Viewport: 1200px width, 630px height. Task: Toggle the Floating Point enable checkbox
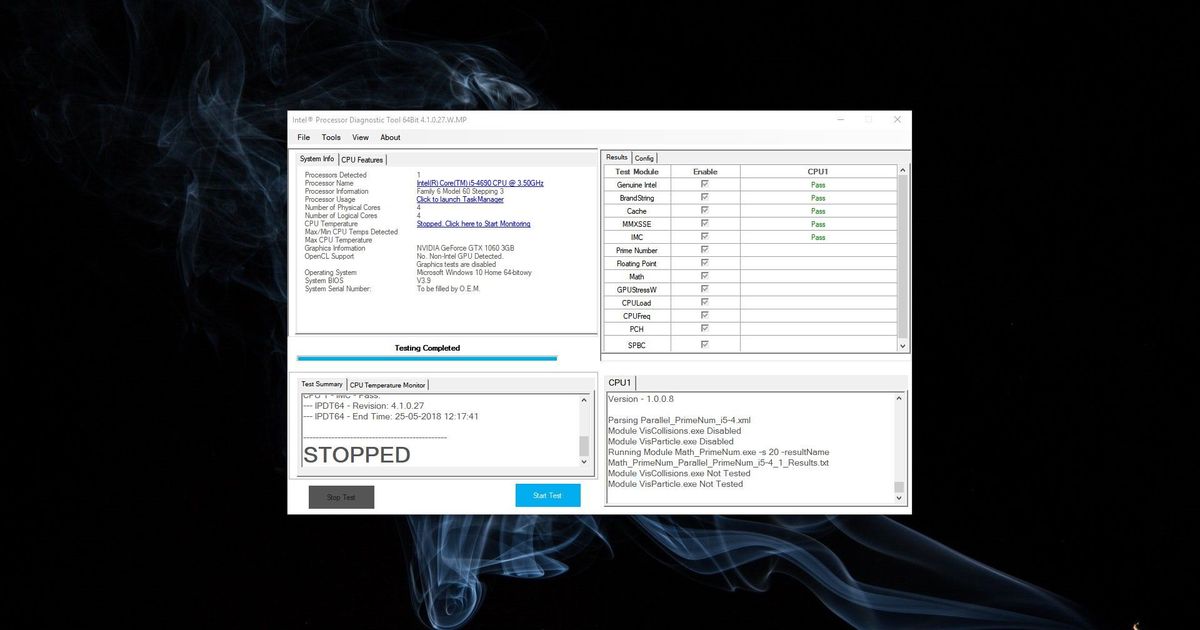[x=705, y=263]
